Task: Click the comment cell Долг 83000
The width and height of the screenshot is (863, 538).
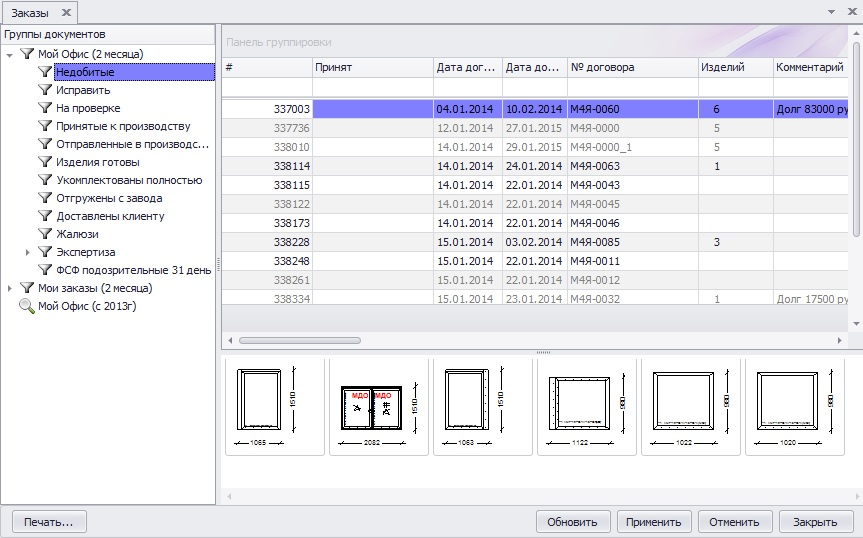Action: click(811, 109)
